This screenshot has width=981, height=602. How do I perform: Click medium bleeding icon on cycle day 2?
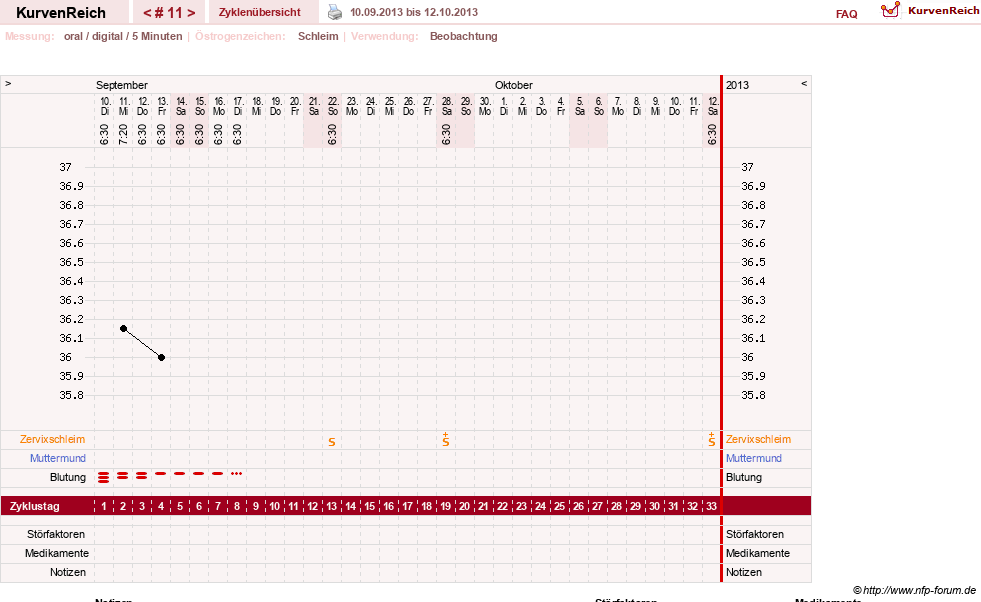(x=123, y=476)
